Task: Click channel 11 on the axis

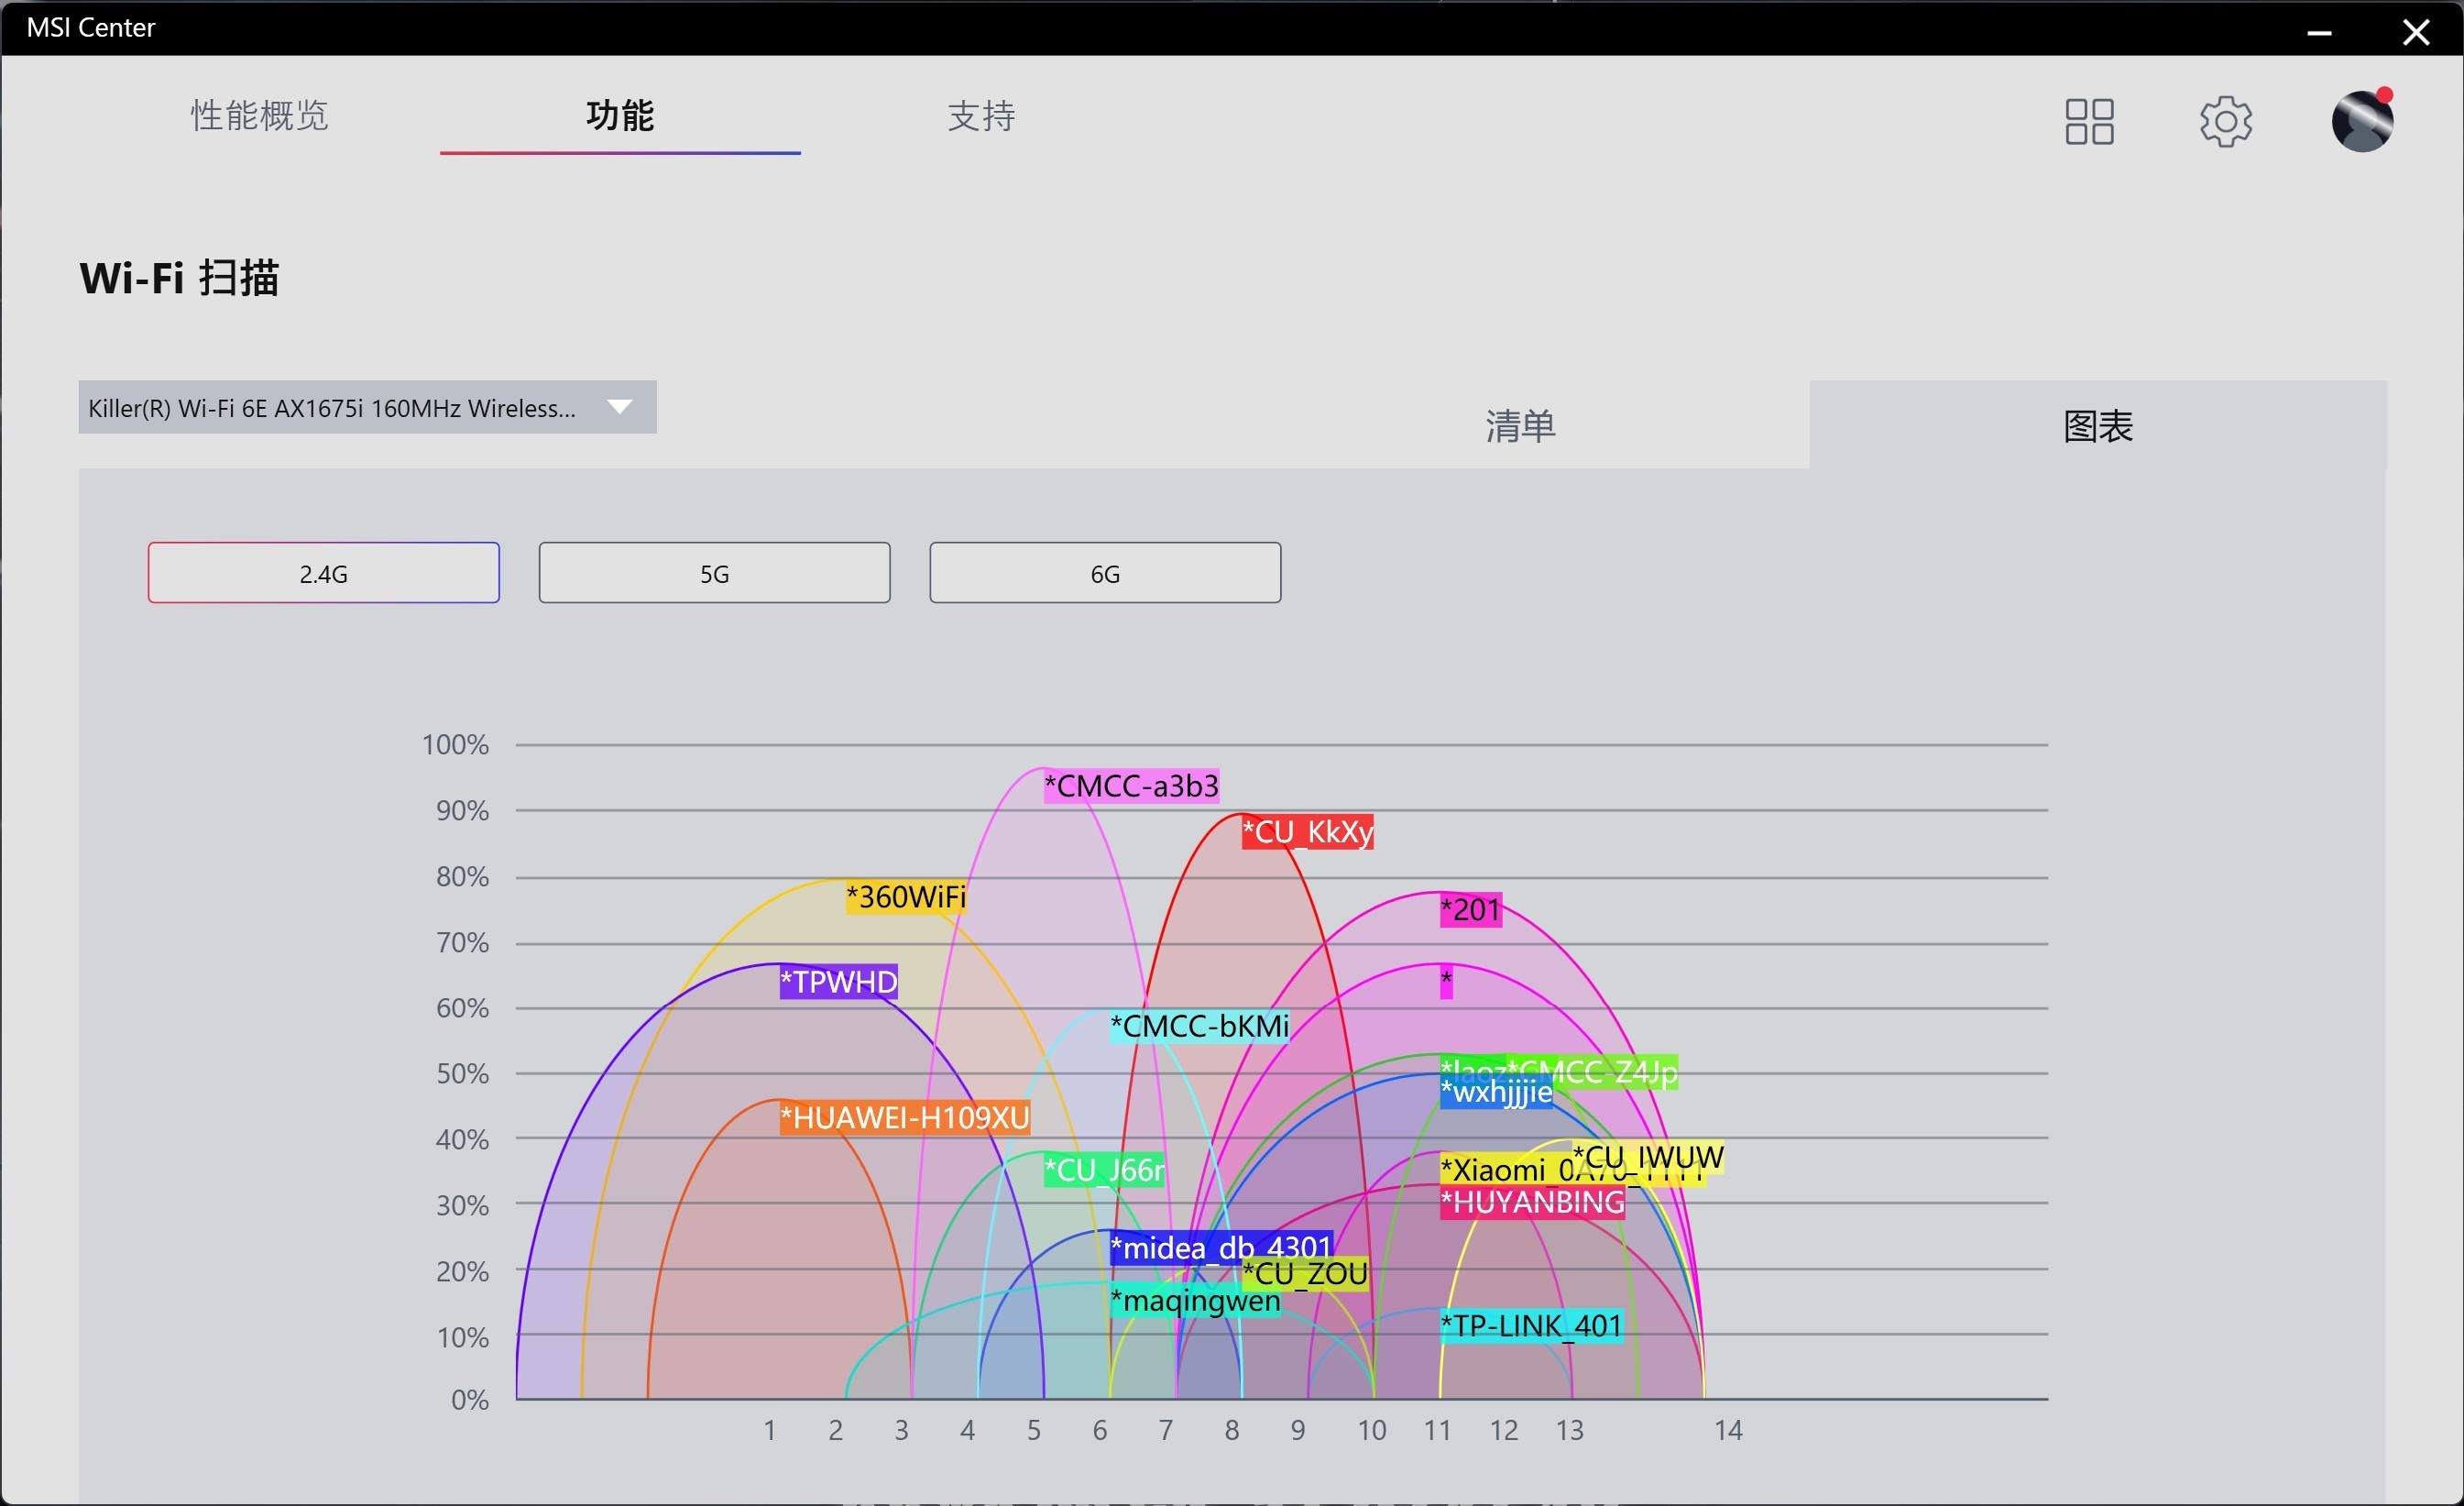Action: click(x=1437, y=1430)
